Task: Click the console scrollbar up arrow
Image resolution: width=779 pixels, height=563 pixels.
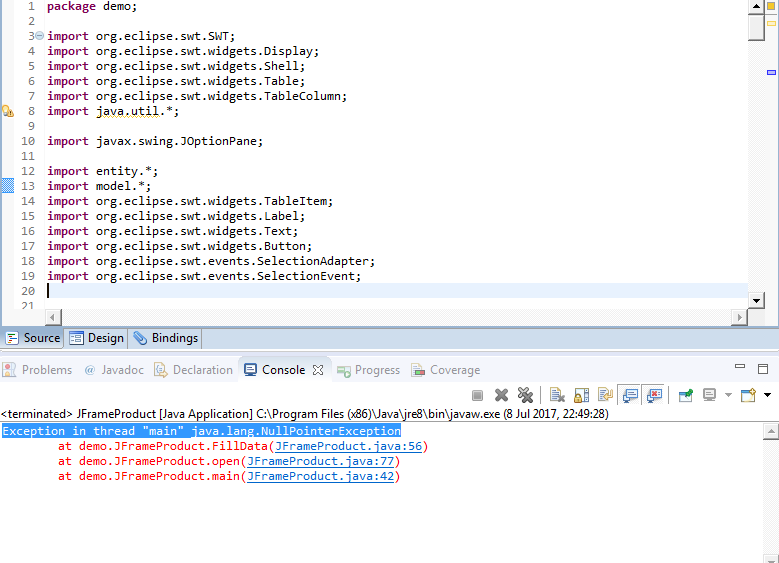Action: (x=771, y=431)
